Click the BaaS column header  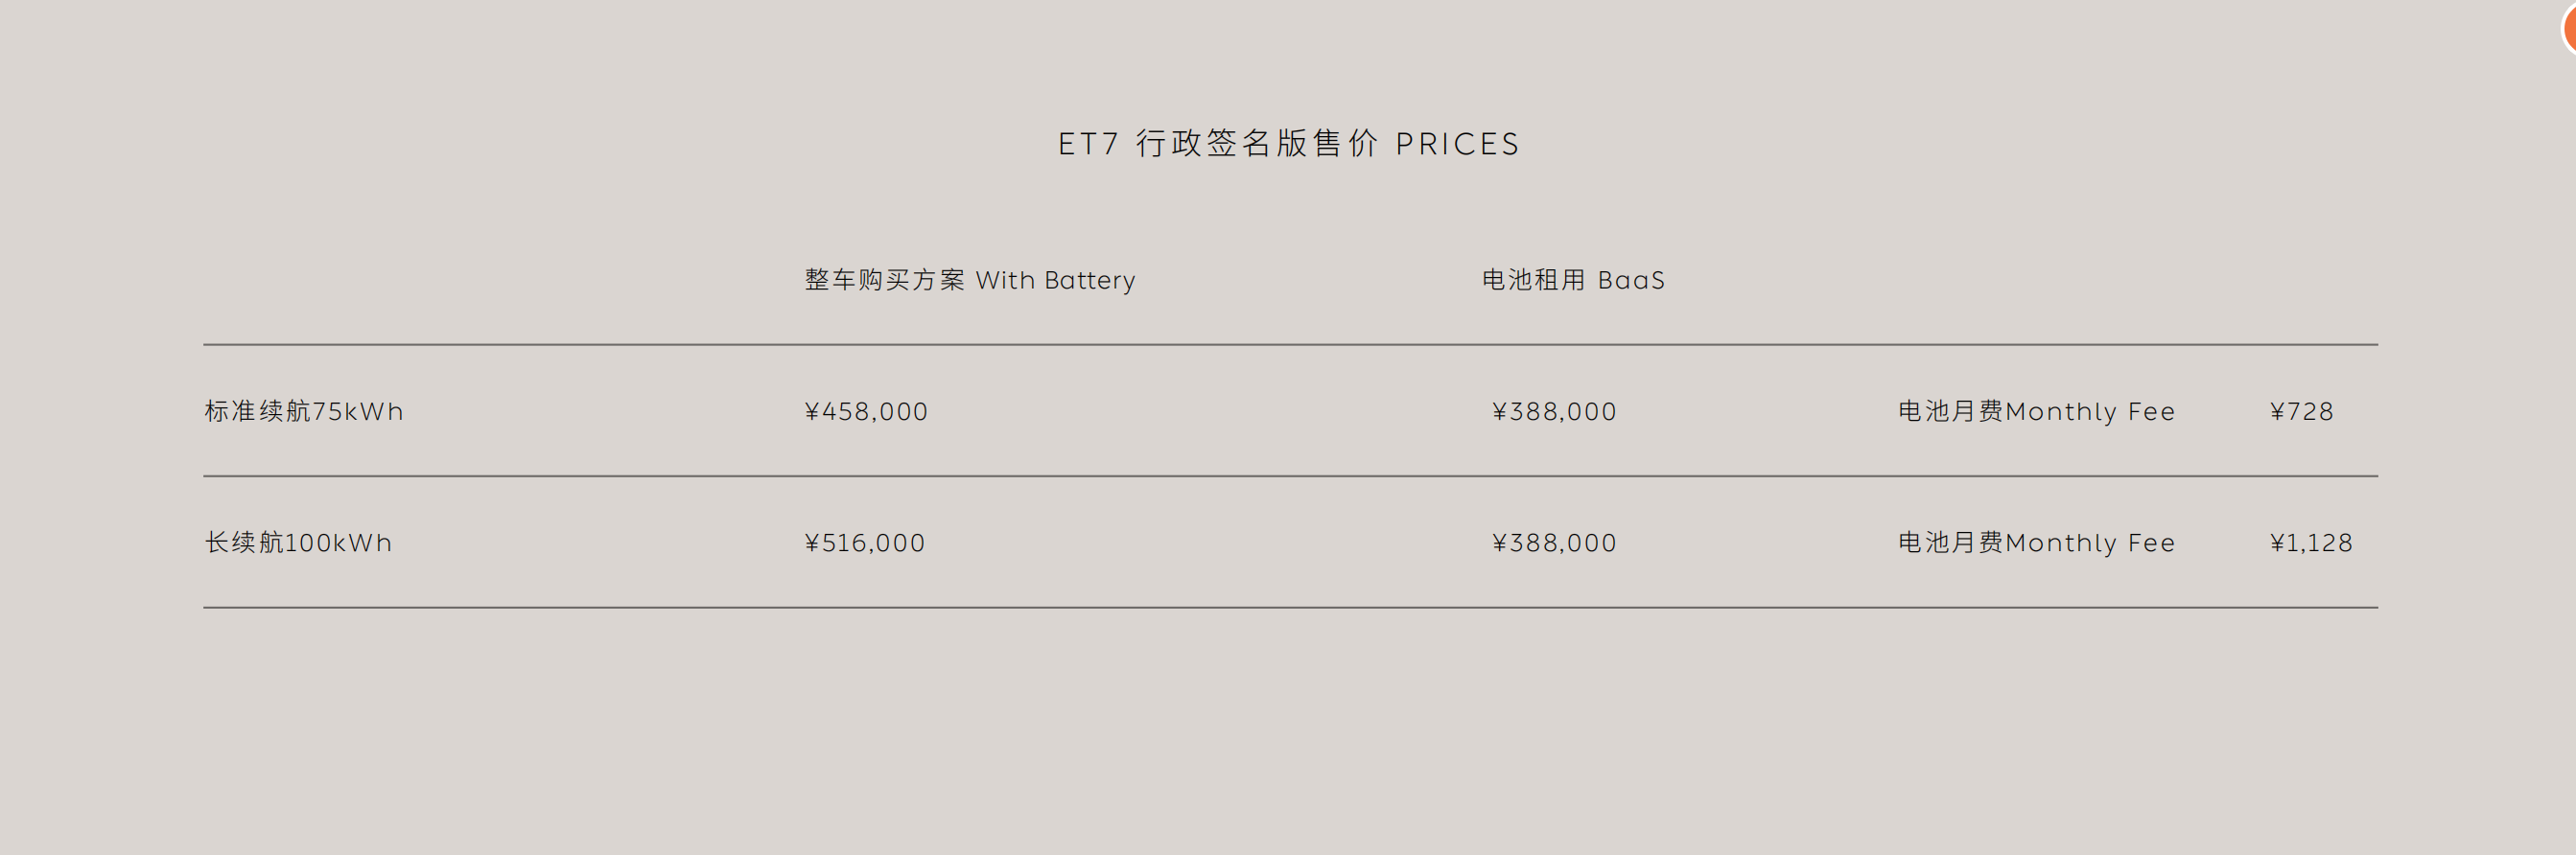coord(1631,281)
